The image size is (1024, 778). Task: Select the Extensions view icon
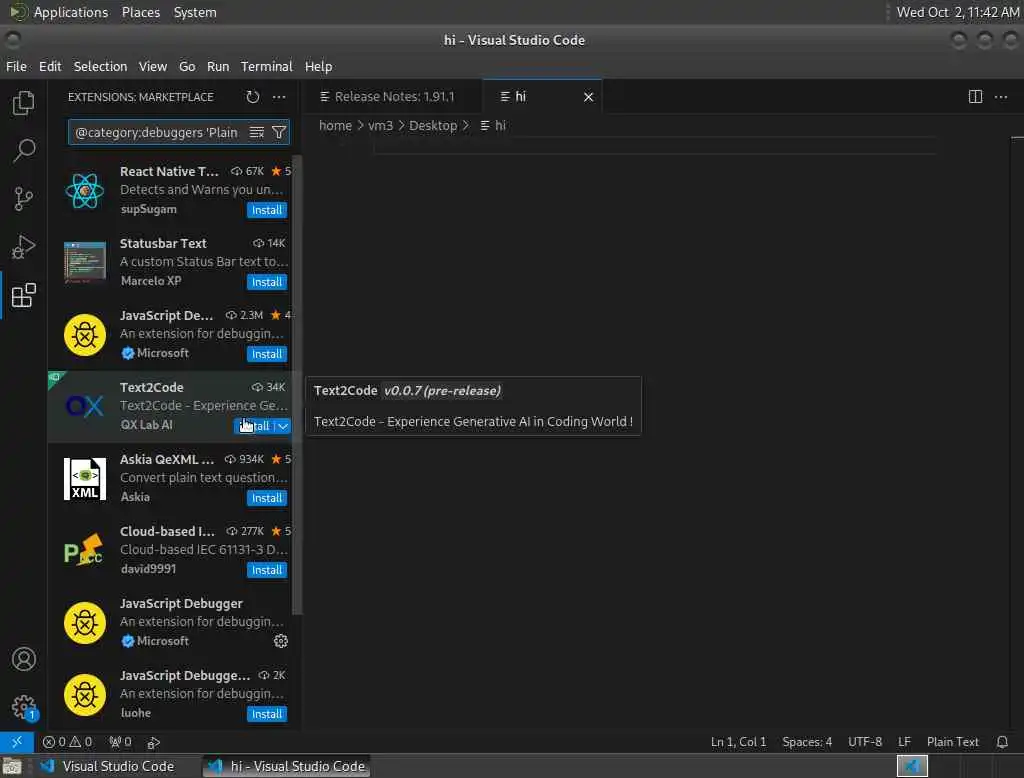pyautogui.click(x=24, y=295)
